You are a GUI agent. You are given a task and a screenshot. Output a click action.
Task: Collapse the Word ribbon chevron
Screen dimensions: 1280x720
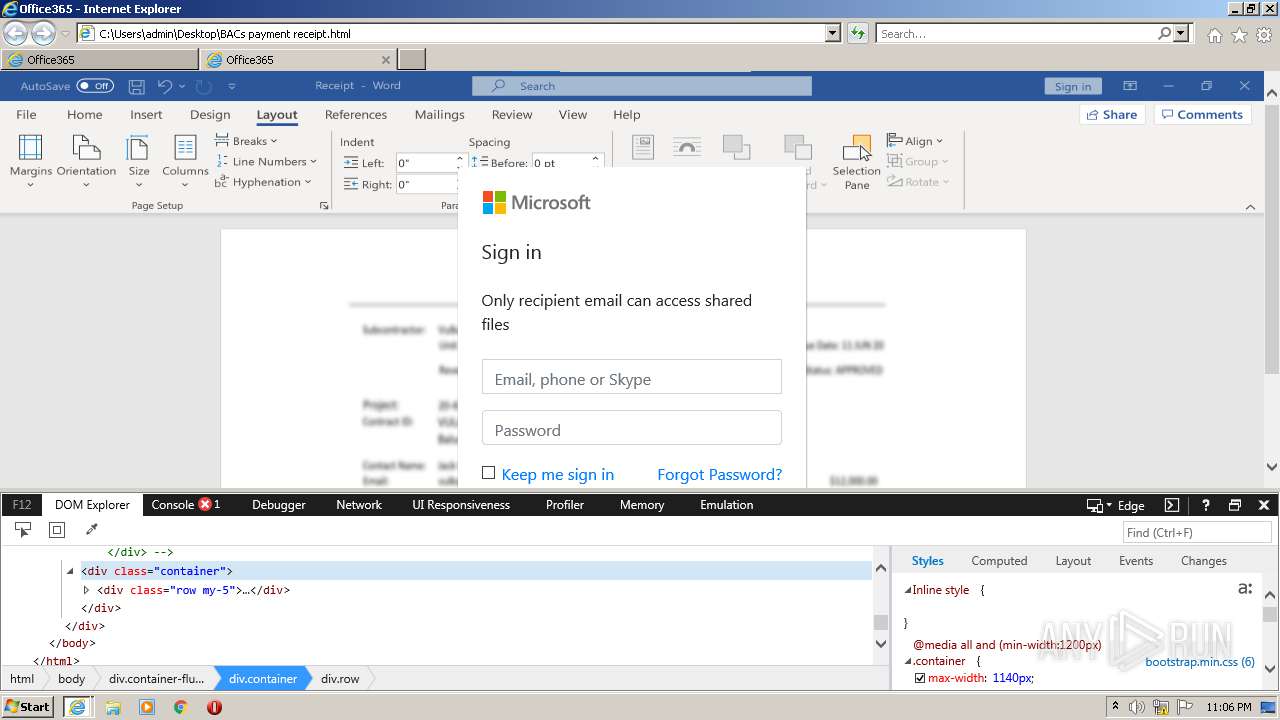(1250, 207)
